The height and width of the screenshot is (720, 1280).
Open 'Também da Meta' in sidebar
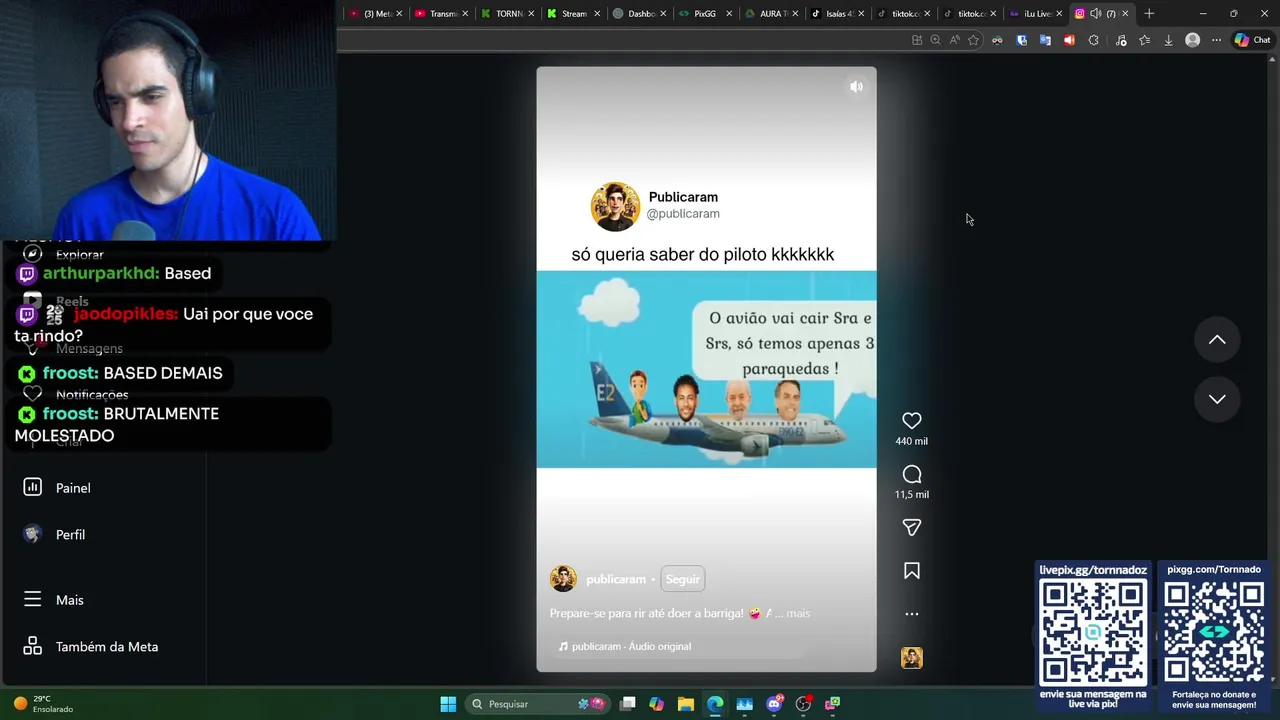point(106,647)
